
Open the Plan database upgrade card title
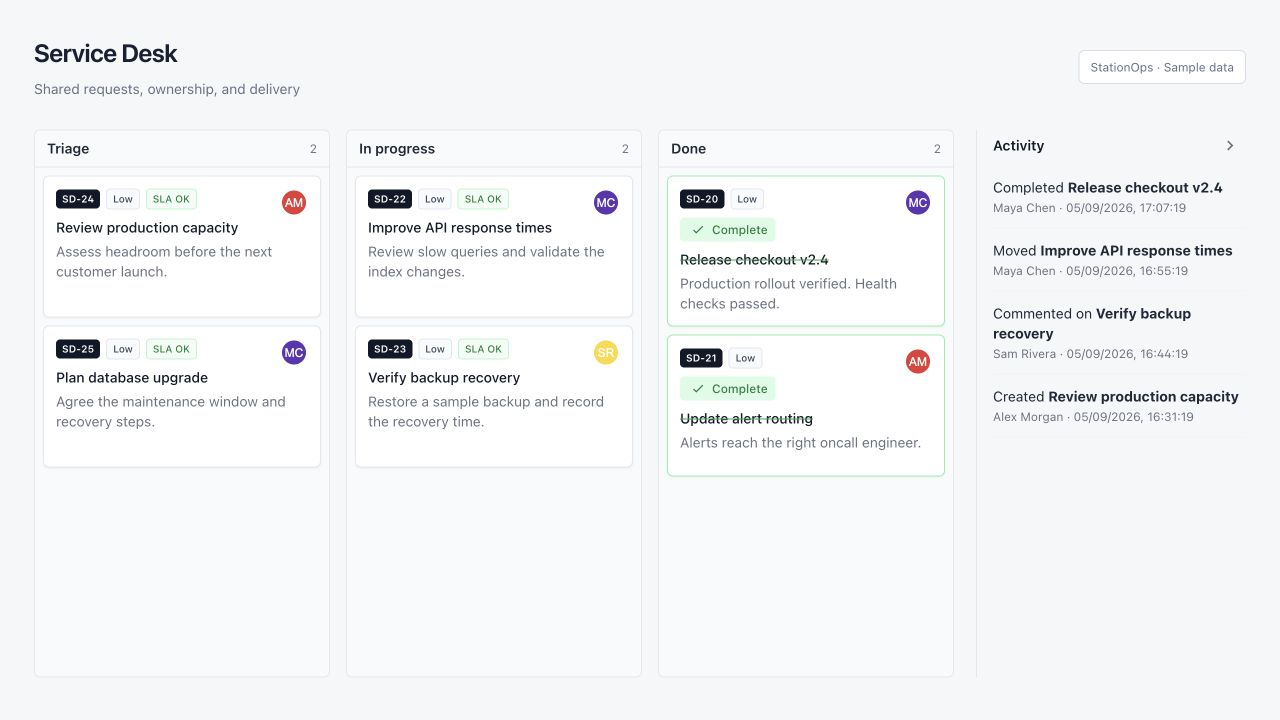click(132, 378)
